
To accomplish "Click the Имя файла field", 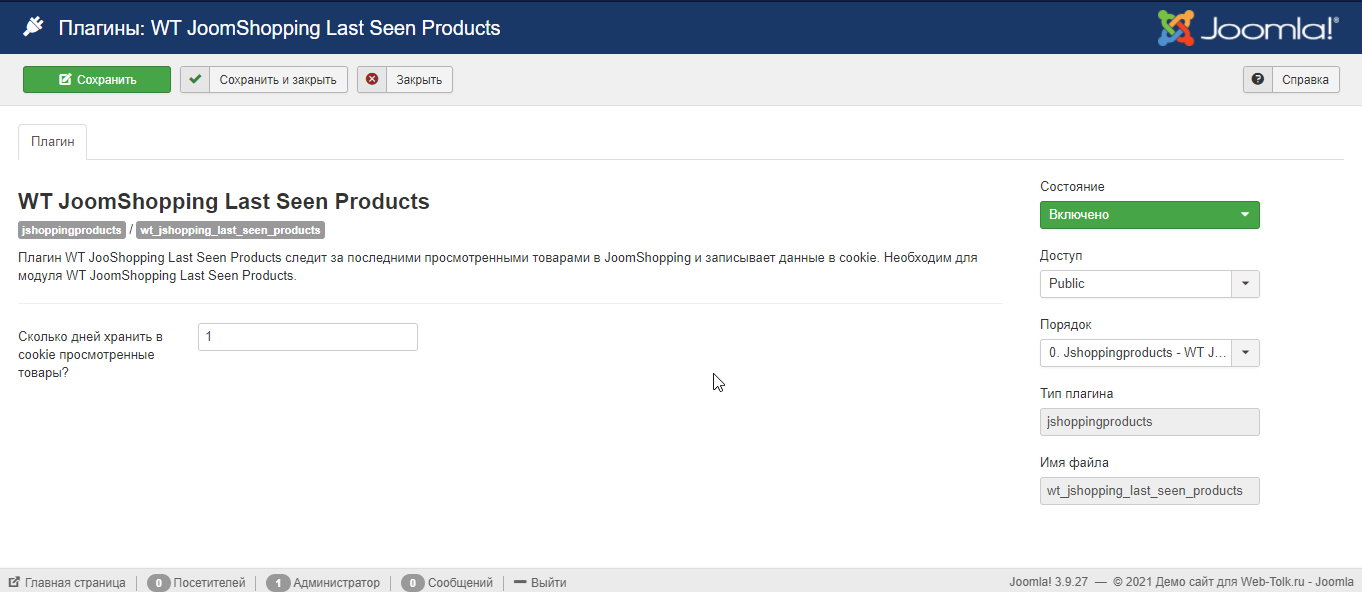I will tap(1149, 491).
